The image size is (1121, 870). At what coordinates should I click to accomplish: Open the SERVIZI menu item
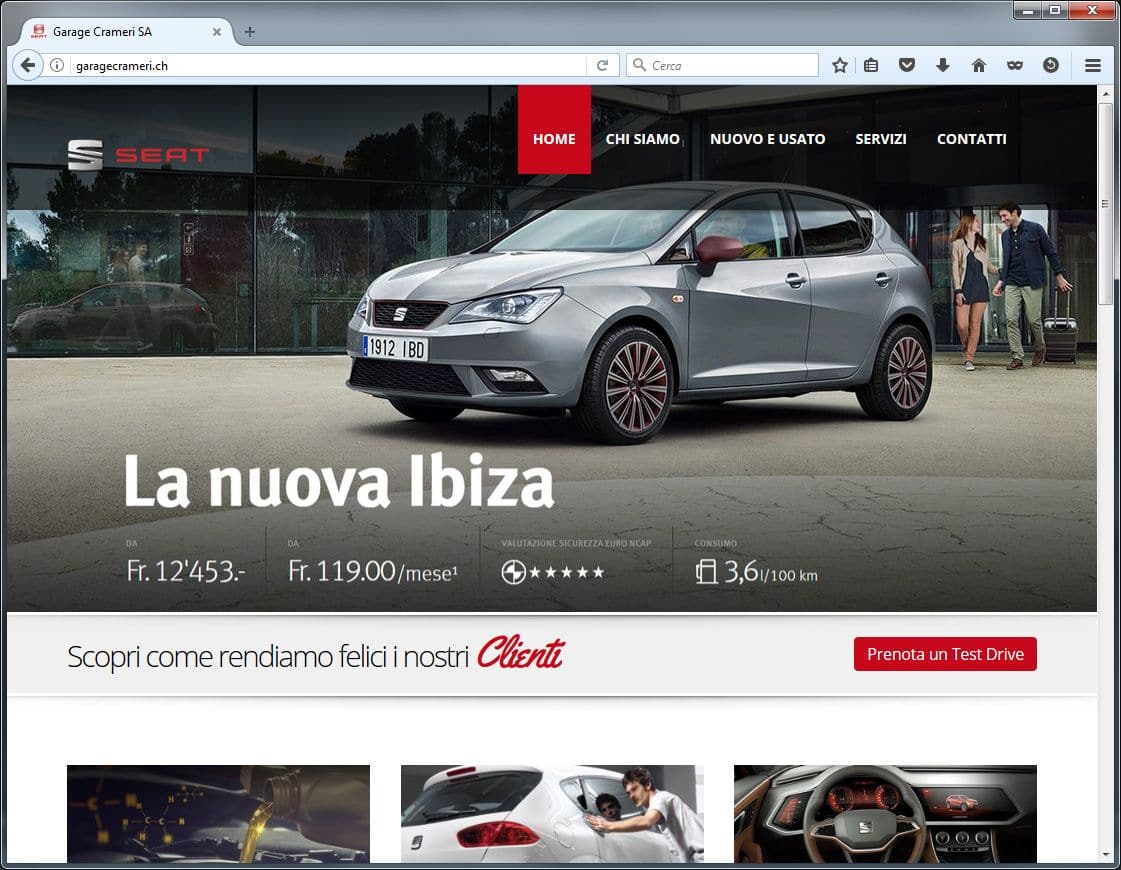[x=881, y=139]
